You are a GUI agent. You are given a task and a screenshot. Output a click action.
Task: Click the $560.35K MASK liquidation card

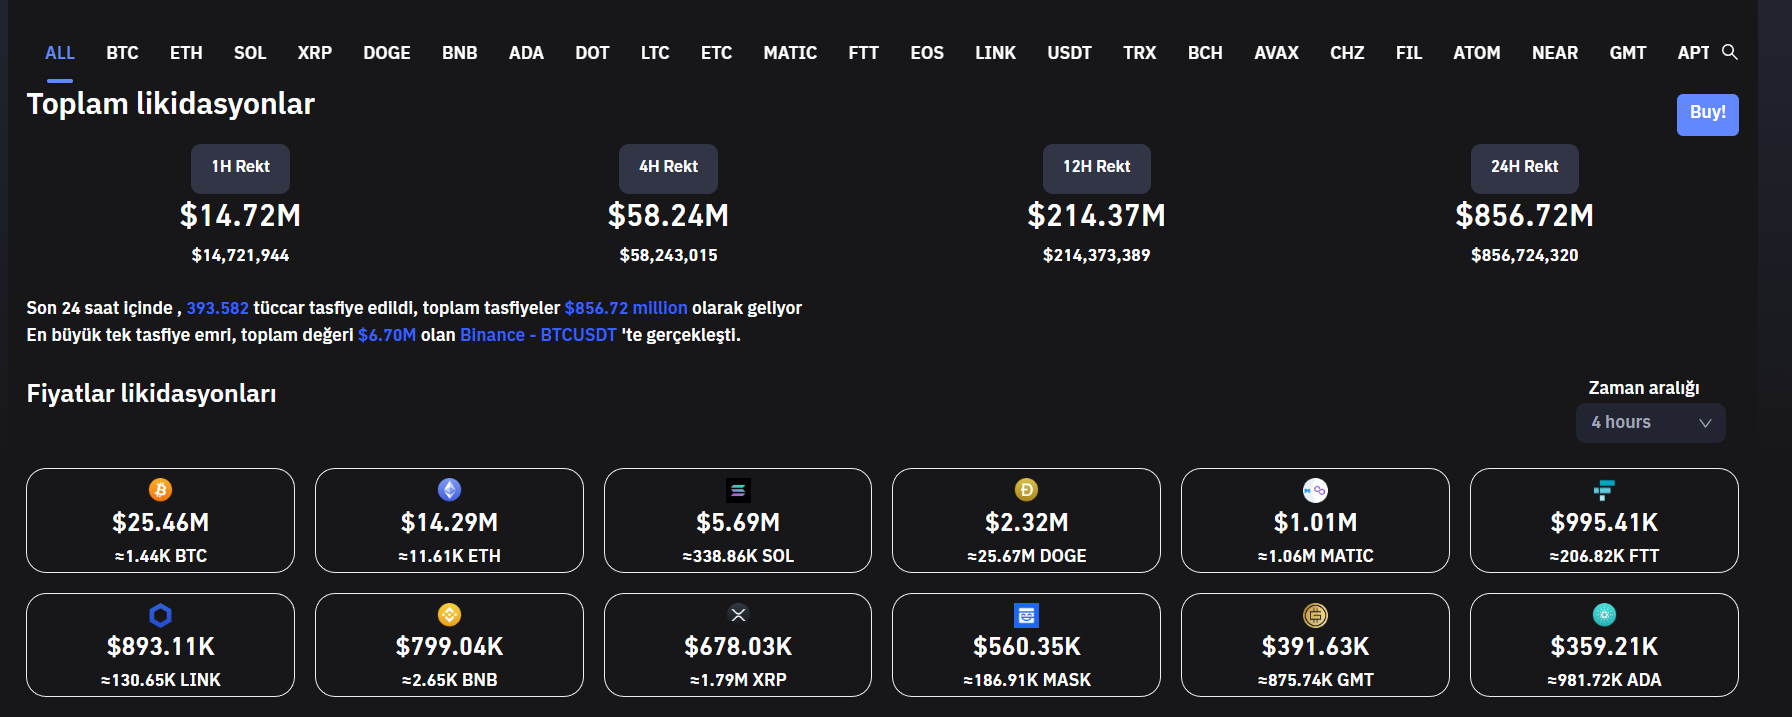pyautogui.click(x=1026, y=646)
